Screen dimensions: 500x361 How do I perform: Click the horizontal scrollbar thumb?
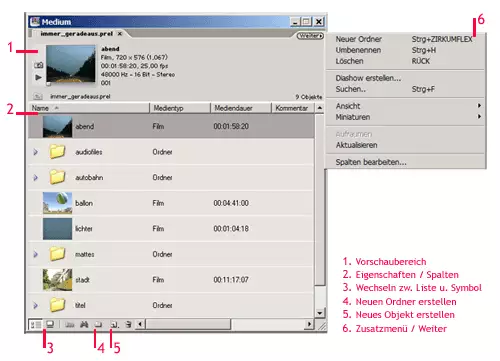tap(188, 324)
